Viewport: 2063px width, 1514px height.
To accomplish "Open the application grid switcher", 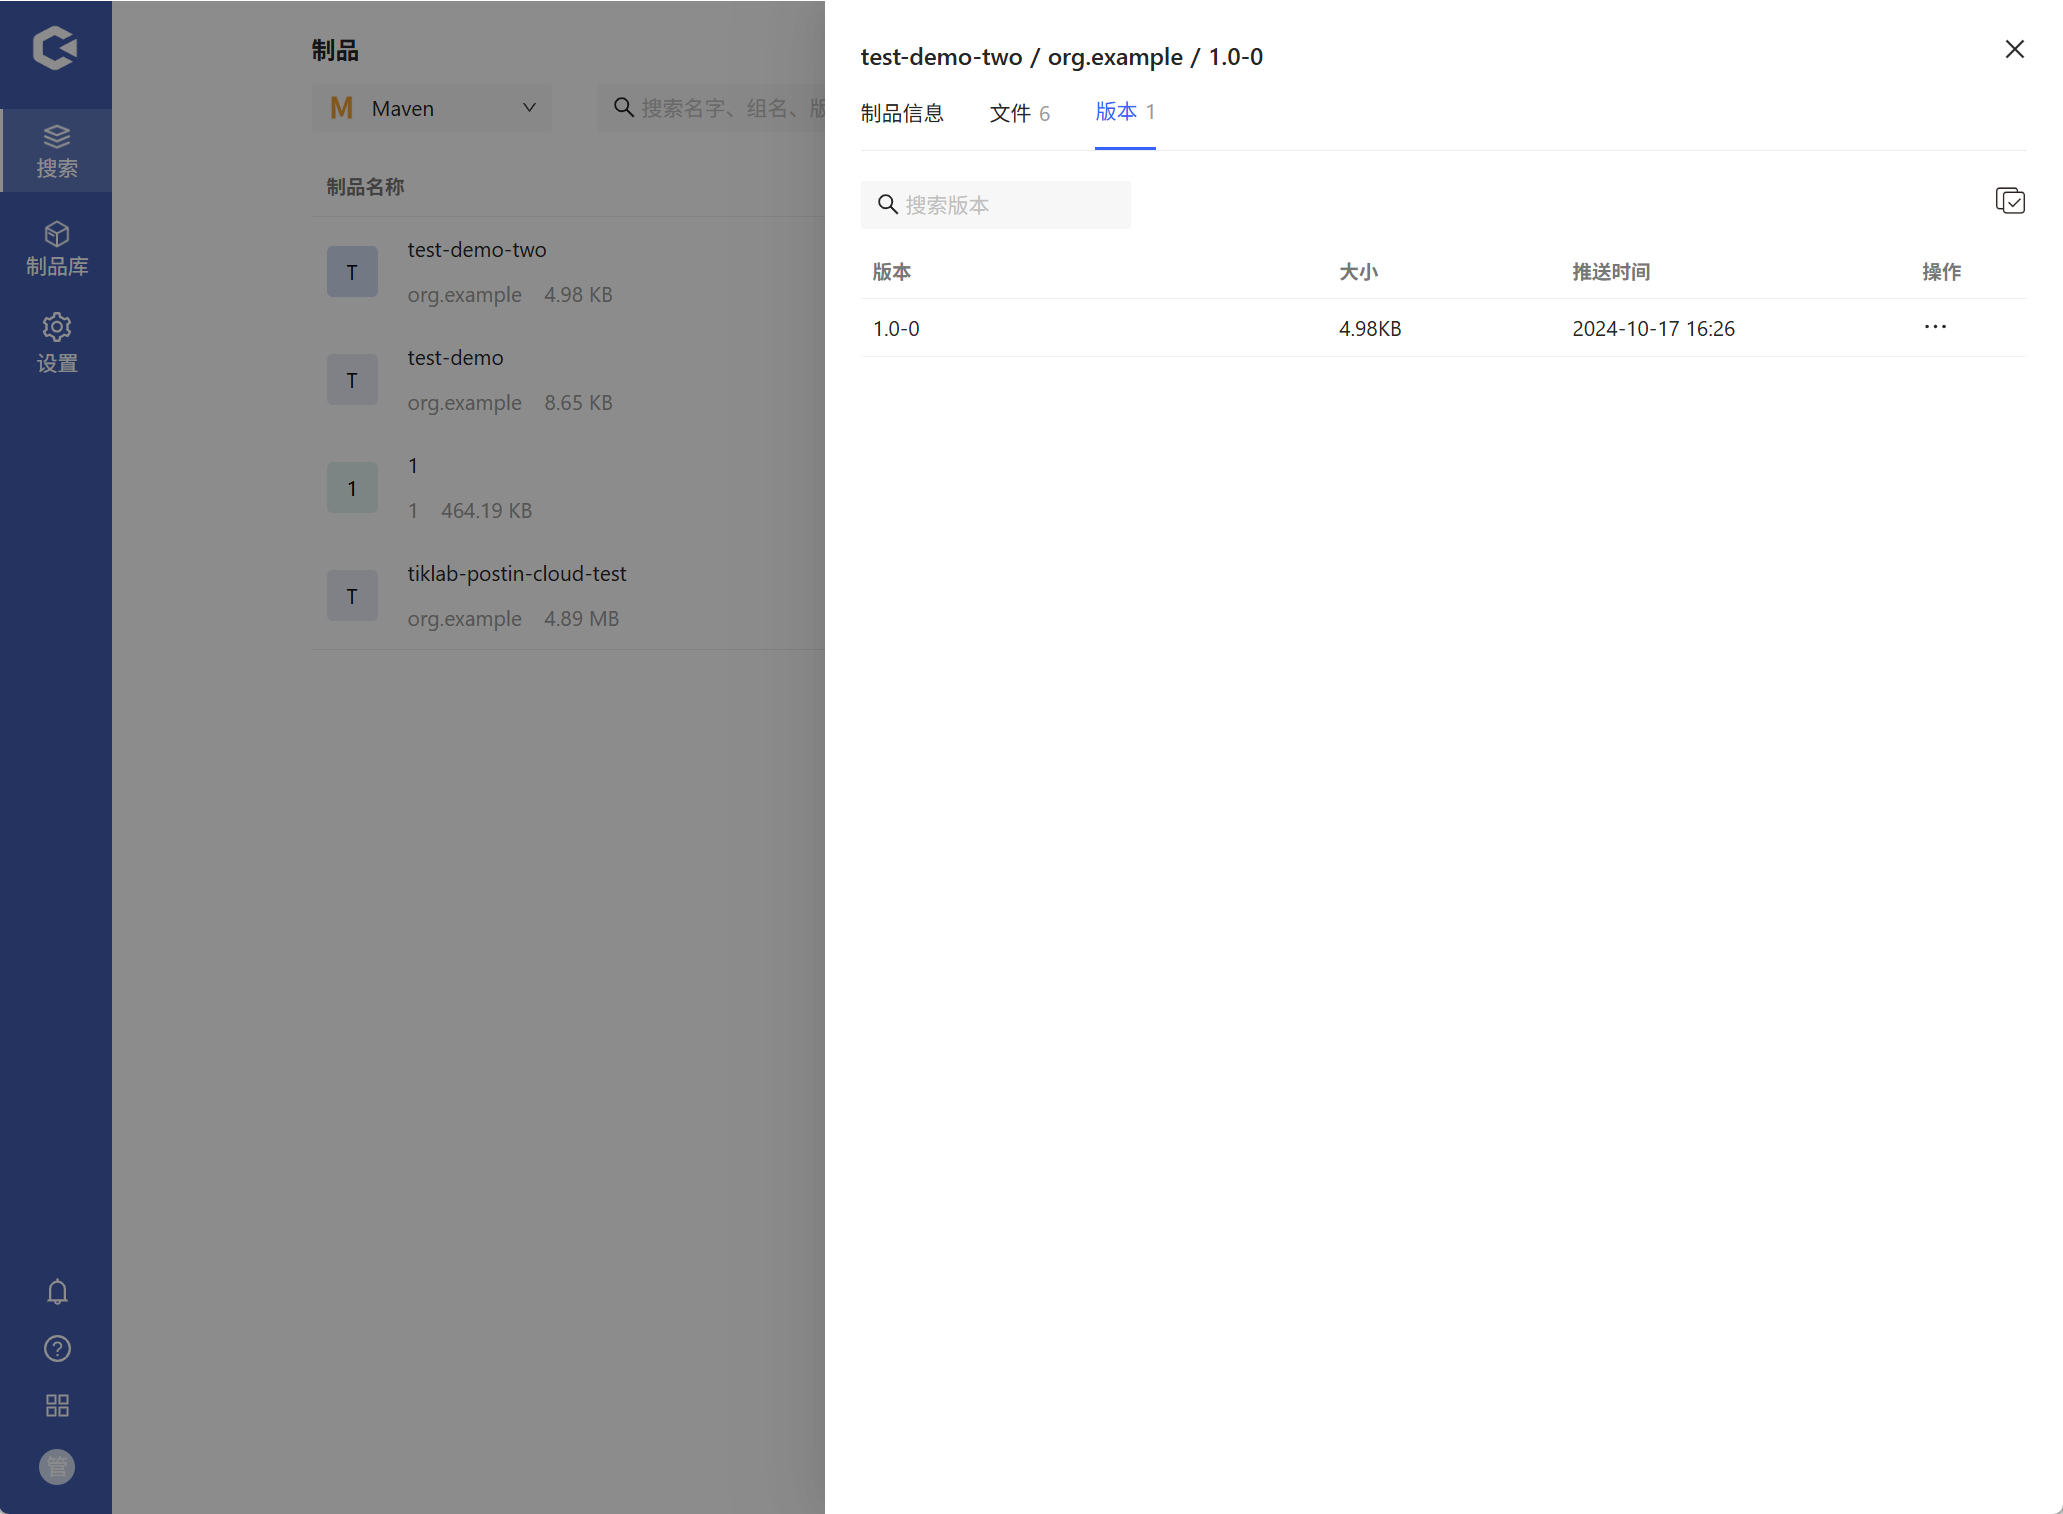I will point(57,1406).
